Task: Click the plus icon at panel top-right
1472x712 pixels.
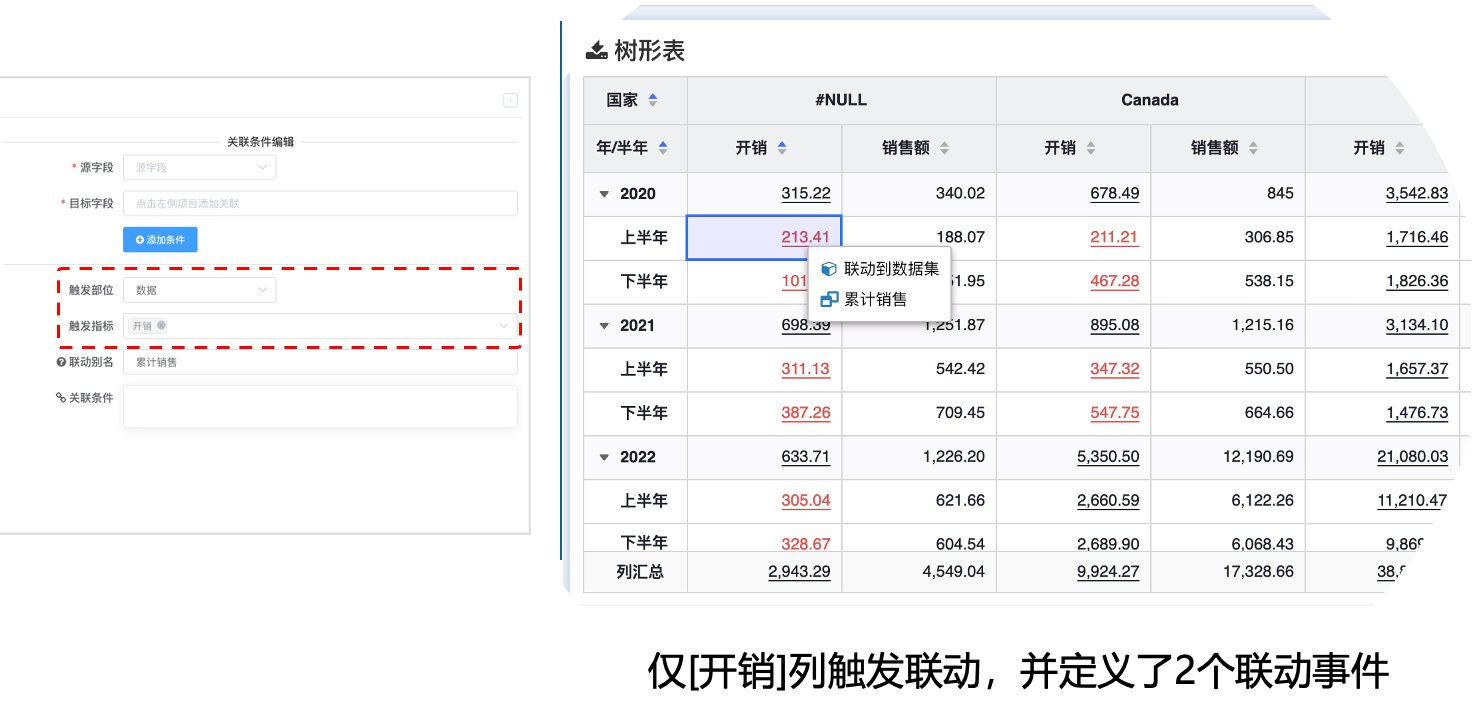Action: point(510,100)
